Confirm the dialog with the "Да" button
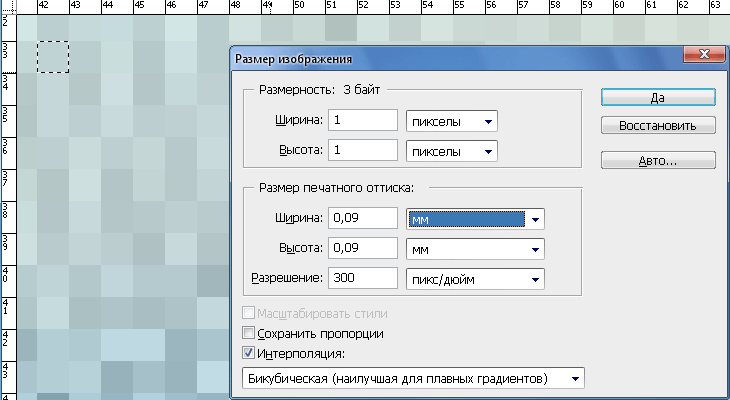Image resolution: width=730 pixels, height=400 pixels. 658,97
